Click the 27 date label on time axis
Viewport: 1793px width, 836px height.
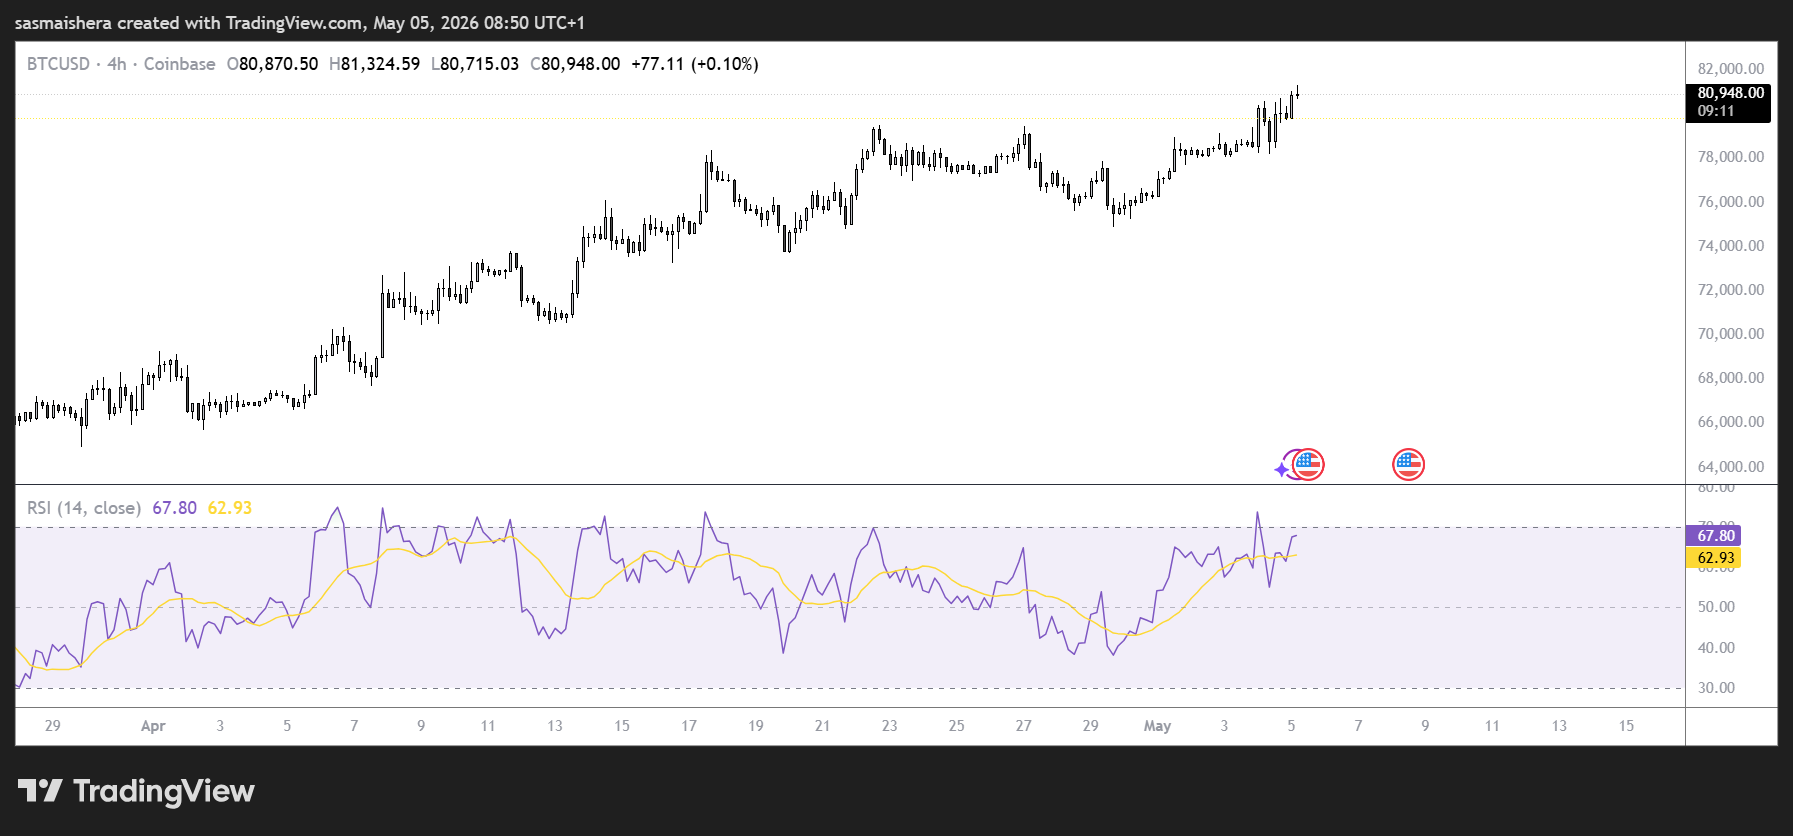tap(1023, 726)
